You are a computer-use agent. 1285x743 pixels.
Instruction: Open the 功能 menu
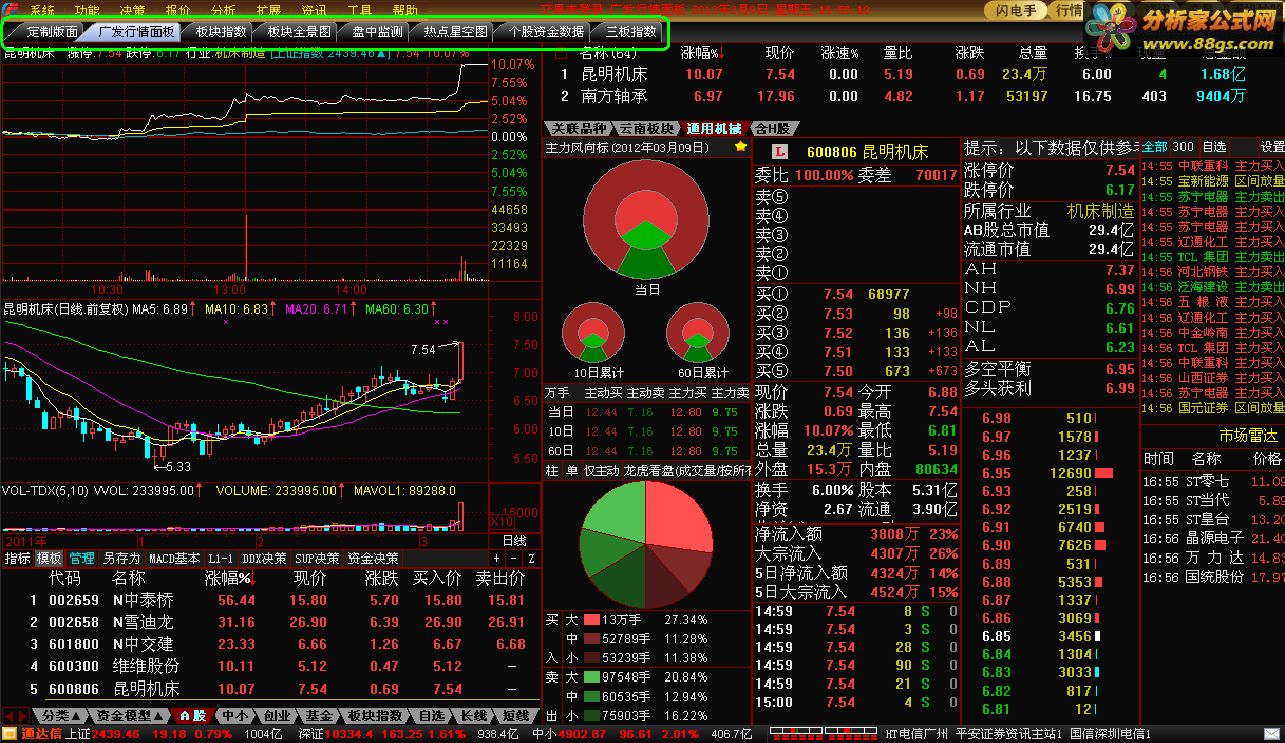(x=87, y=10)
